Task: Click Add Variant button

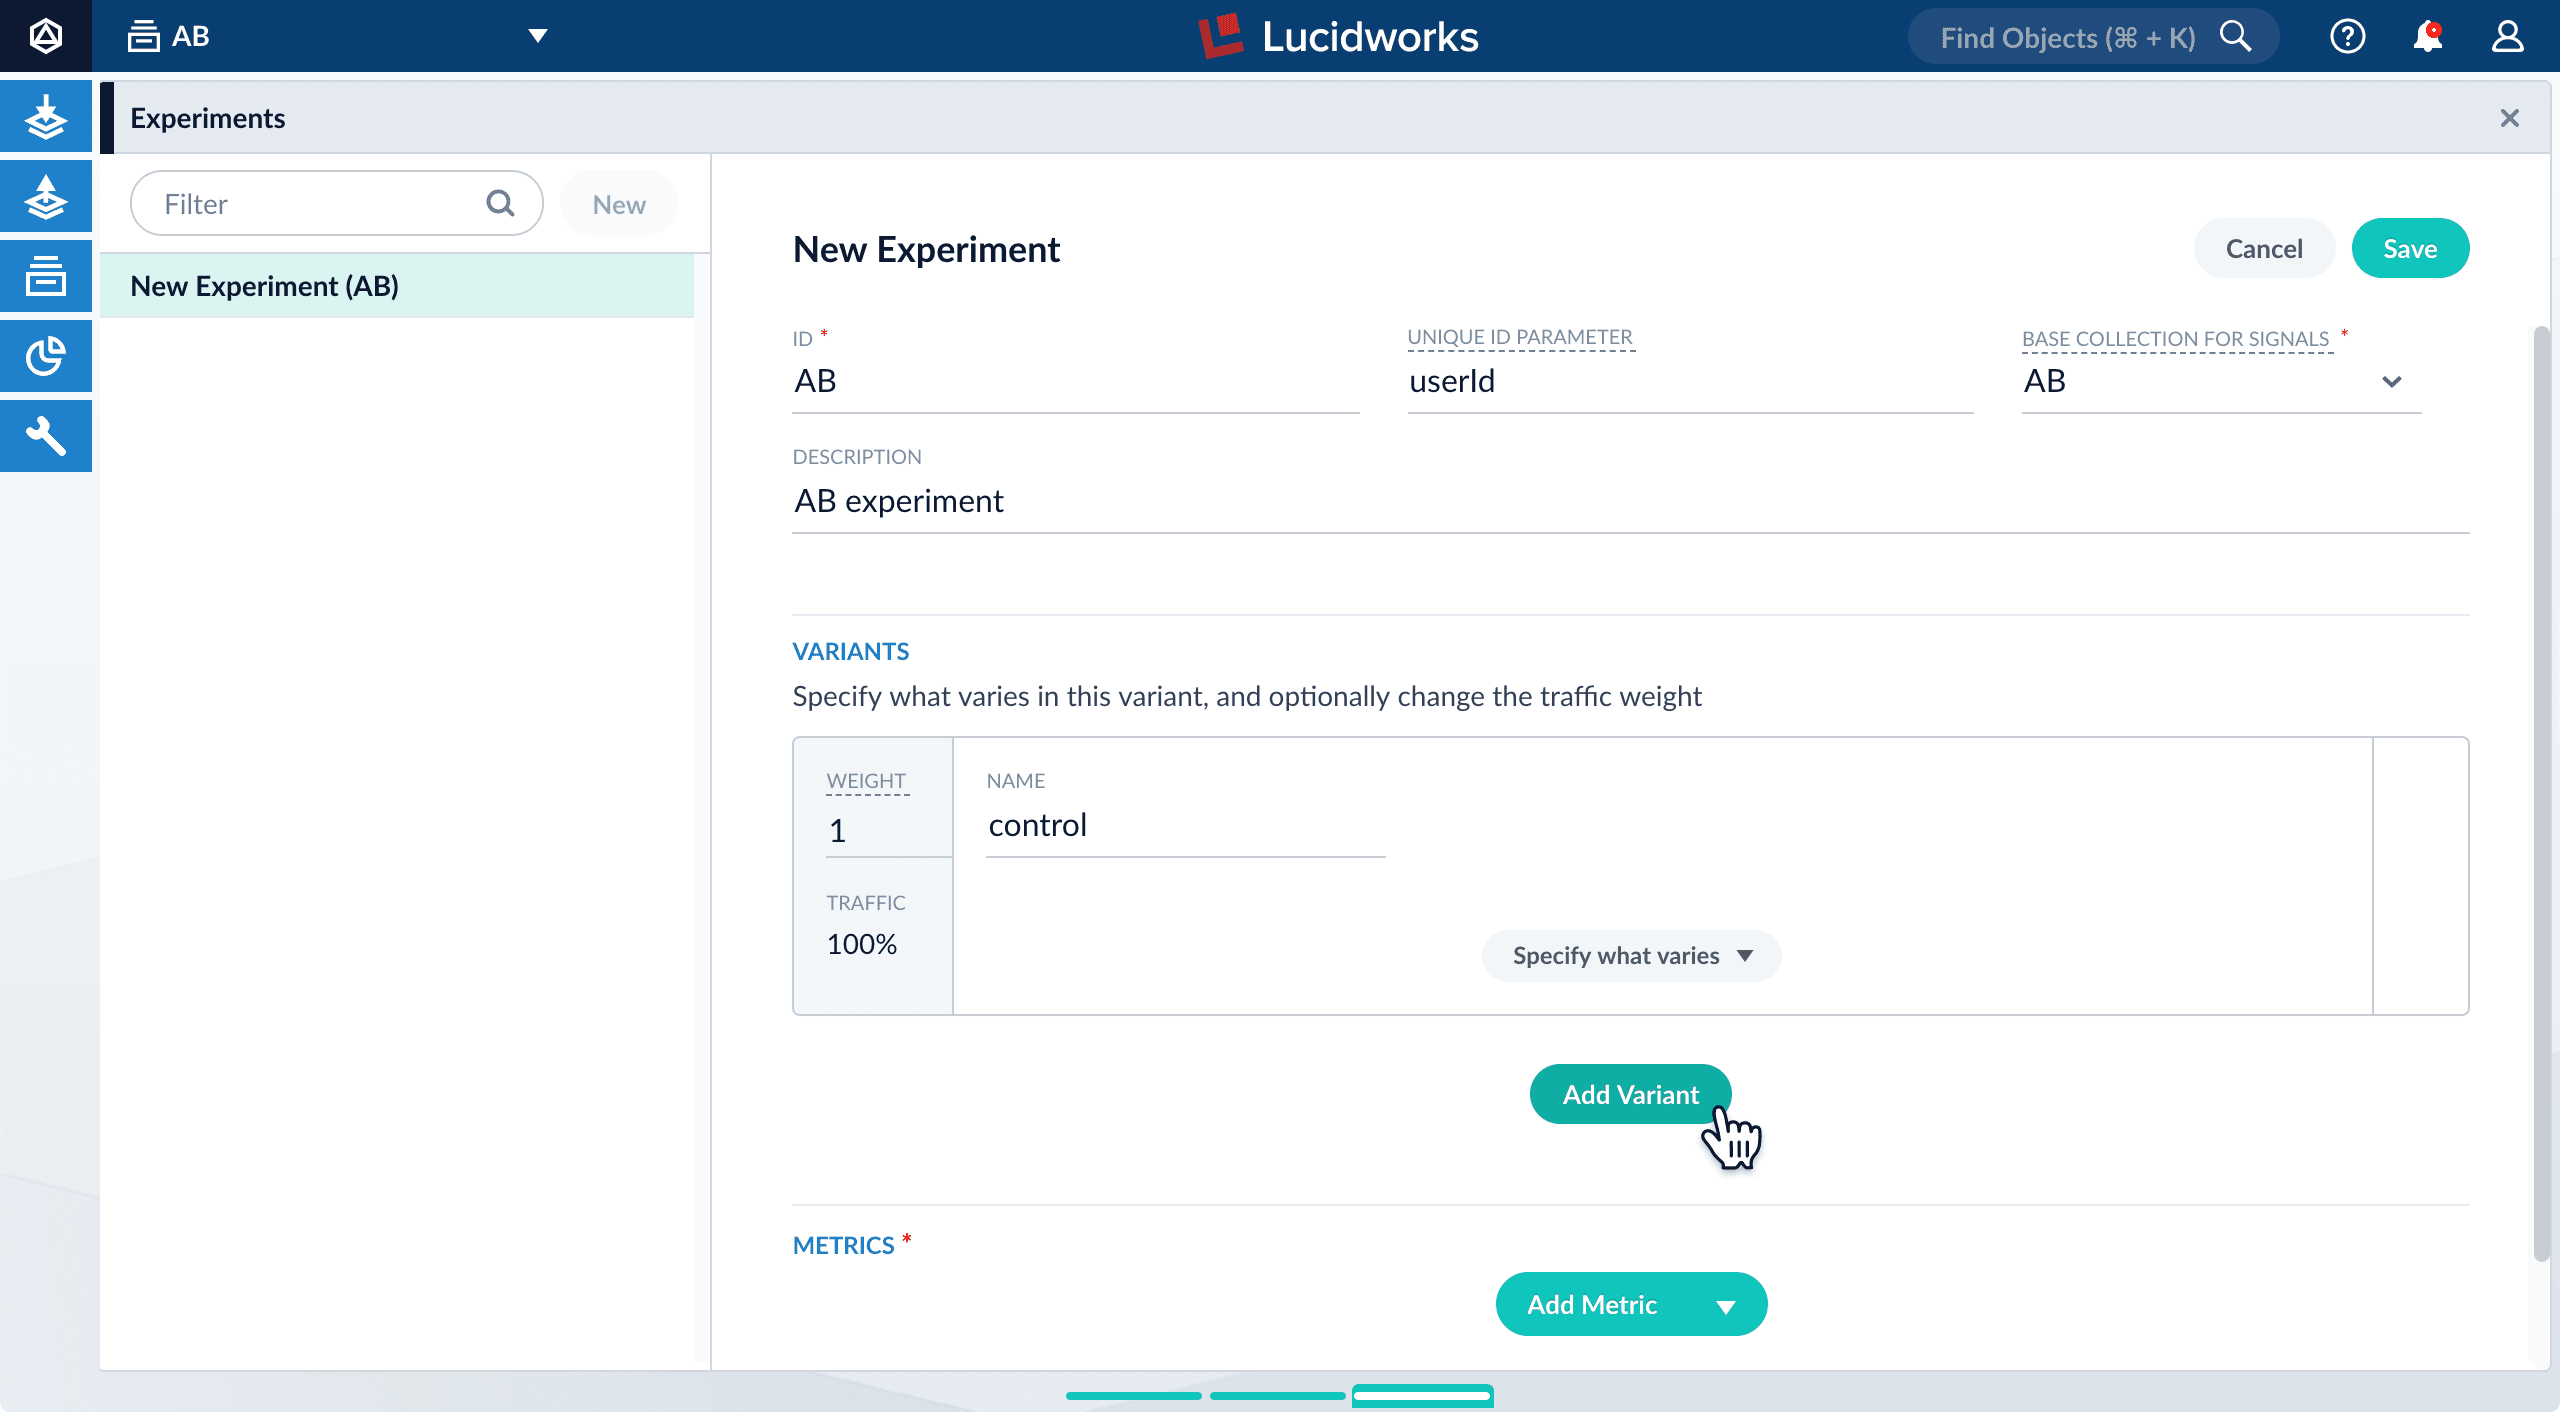Action: pos(1630,1094)
